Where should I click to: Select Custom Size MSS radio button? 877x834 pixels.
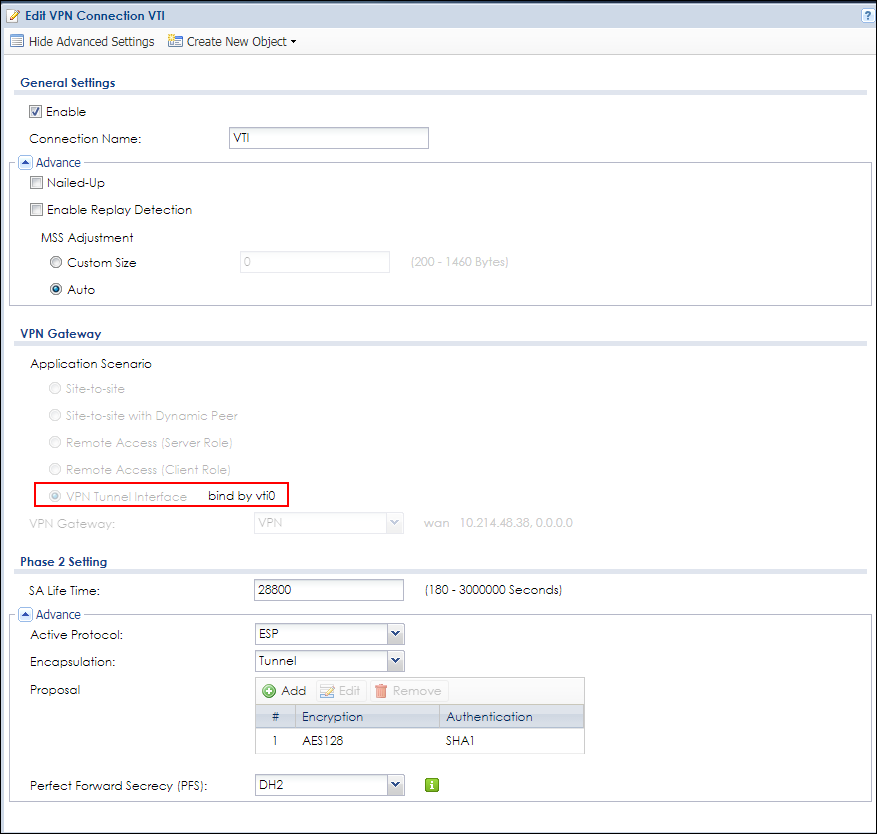[x=56, y=263]
